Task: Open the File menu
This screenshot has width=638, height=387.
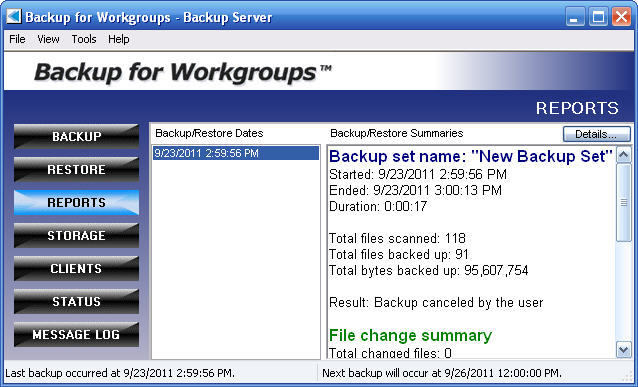Action: tap(17, 39)
